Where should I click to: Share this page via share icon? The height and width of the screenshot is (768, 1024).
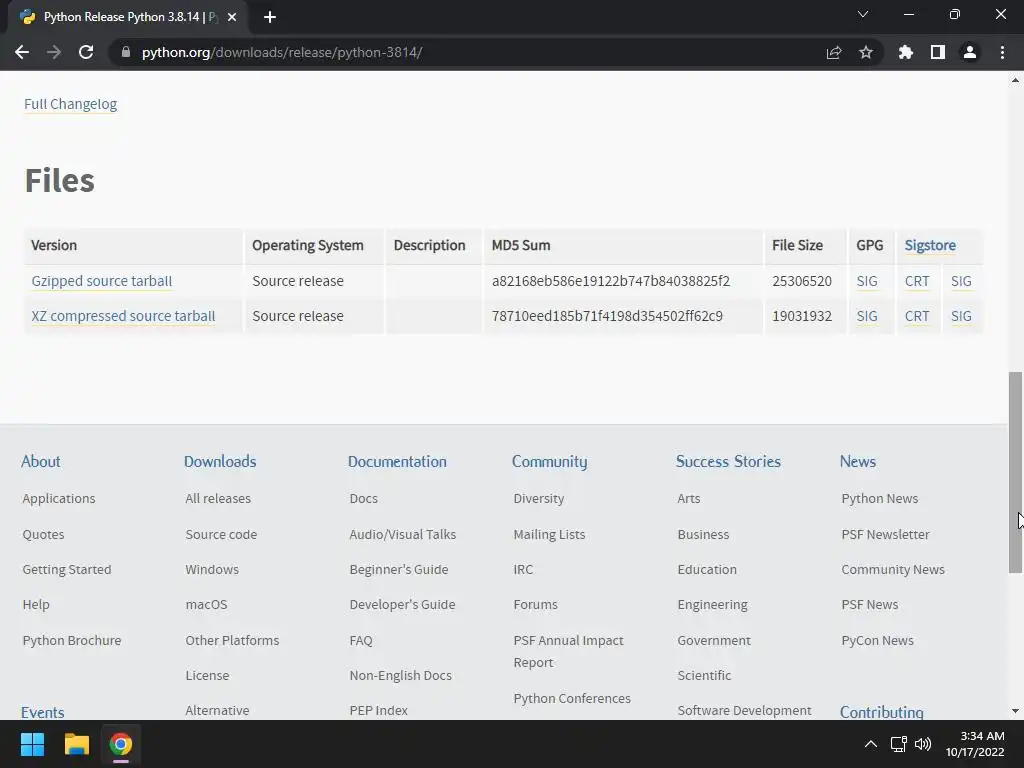tap(834, 52)
